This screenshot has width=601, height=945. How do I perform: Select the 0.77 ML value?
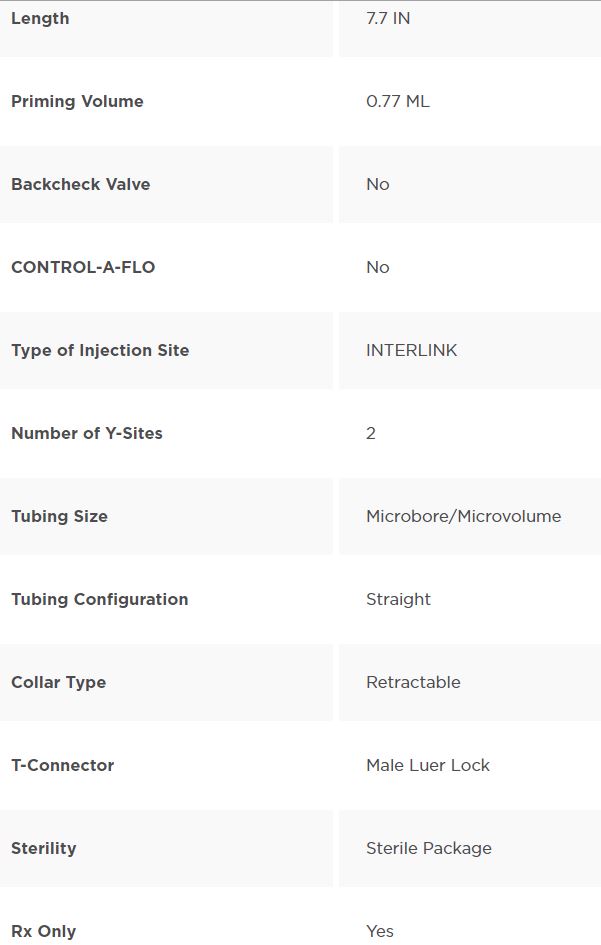(x=398, y=101)
